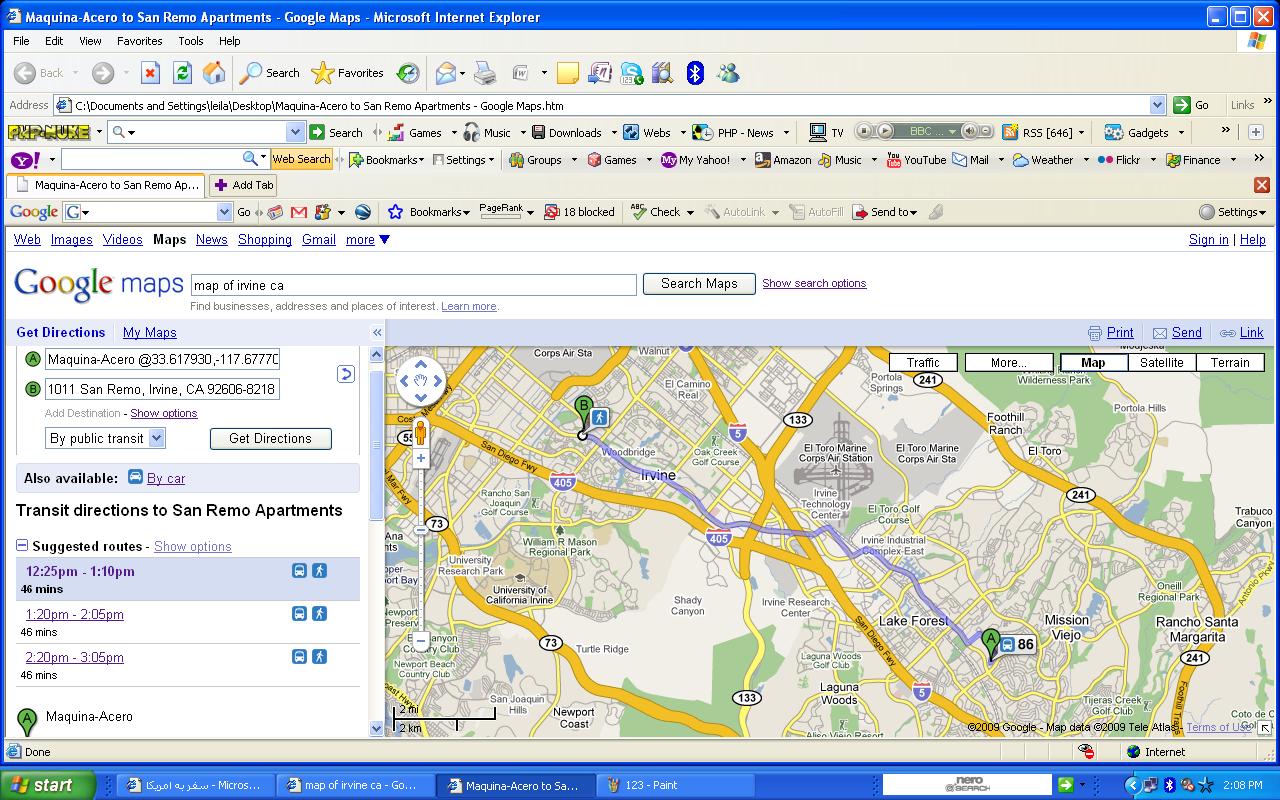Viewport: 1280px width, 800px height.
Task: Click the bus icon for the 2:20pm route
Action: (x=299, y=656)
